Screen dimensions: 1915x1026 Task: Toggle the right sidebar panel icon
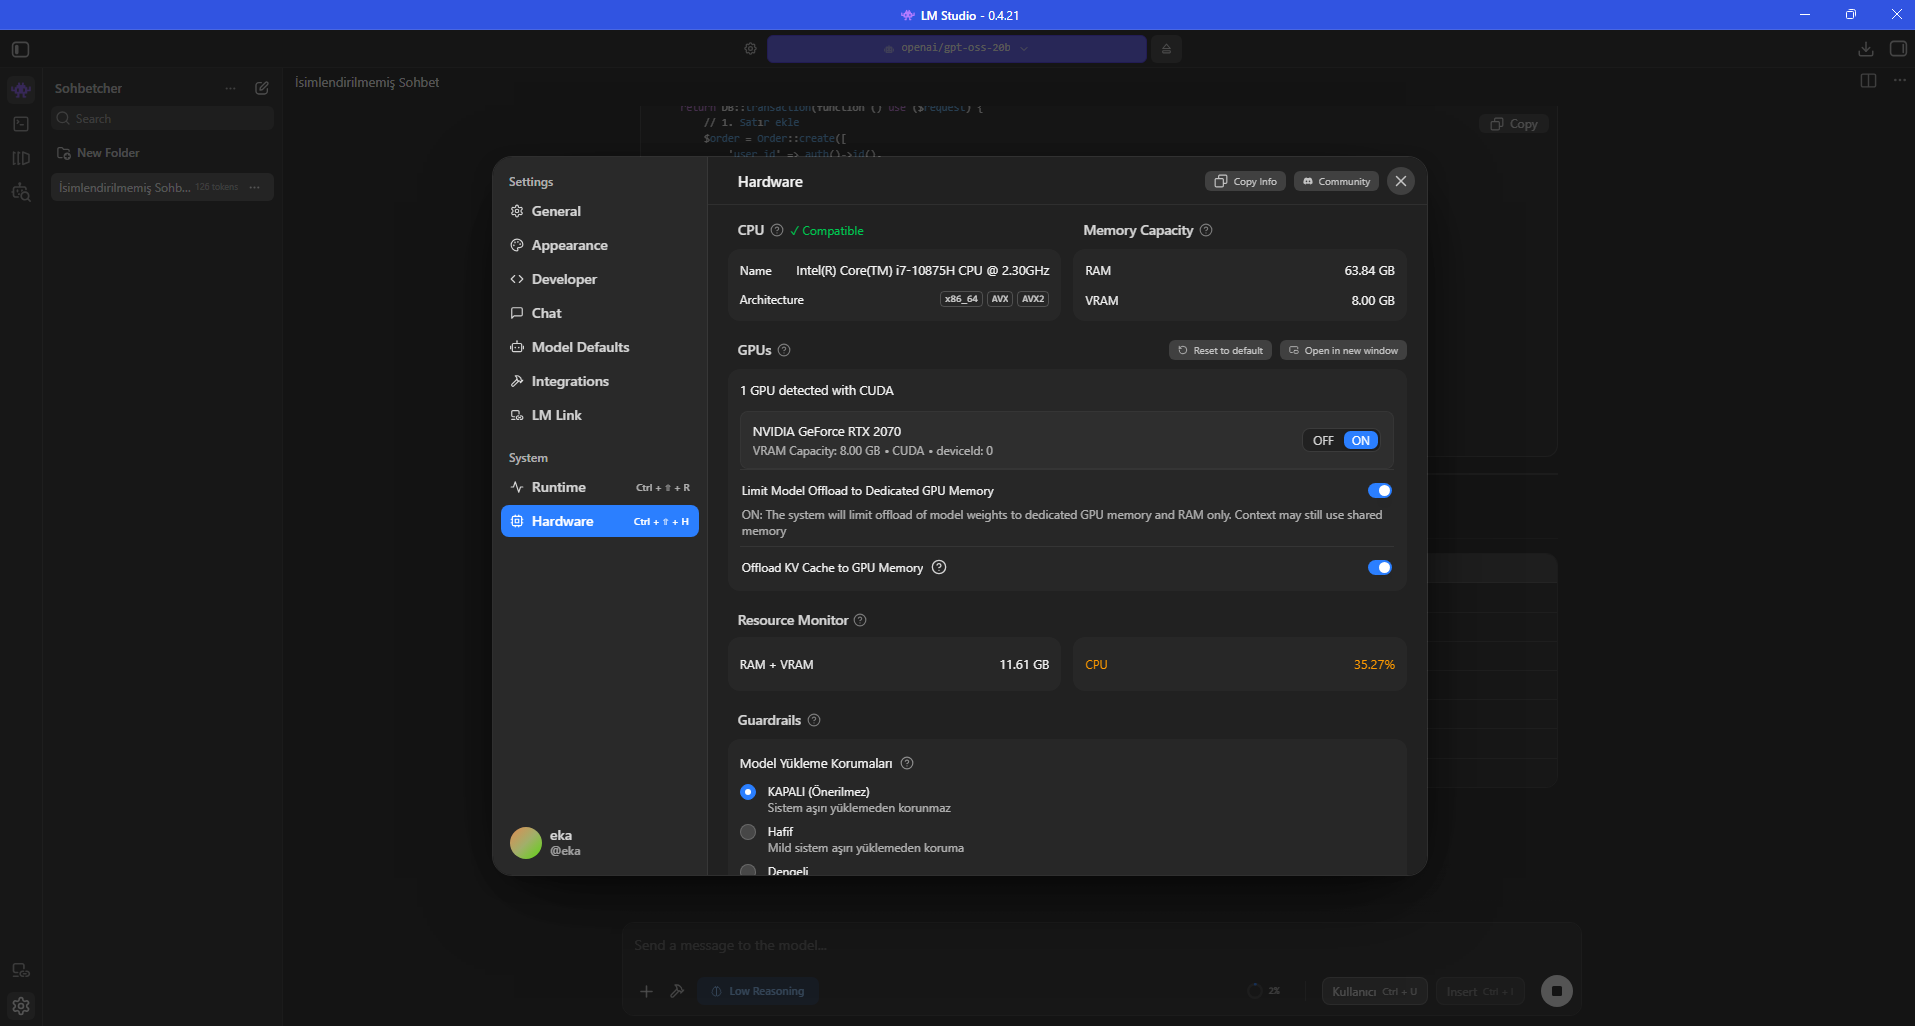[1898, 49]
